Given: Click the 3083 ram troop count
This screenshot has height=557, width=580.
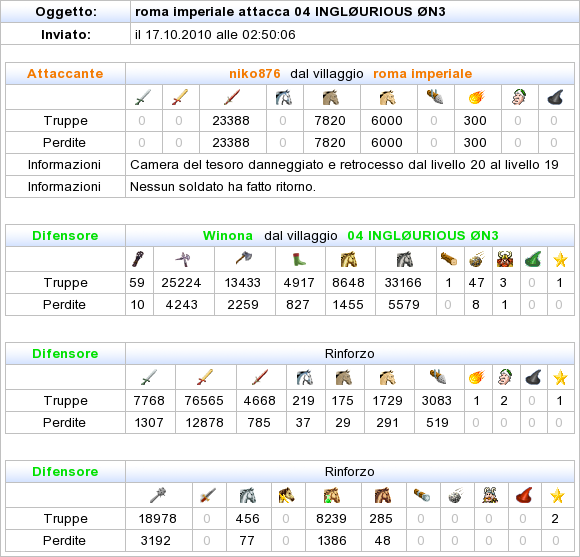Looking at the screenshot, I should [437, 401].
